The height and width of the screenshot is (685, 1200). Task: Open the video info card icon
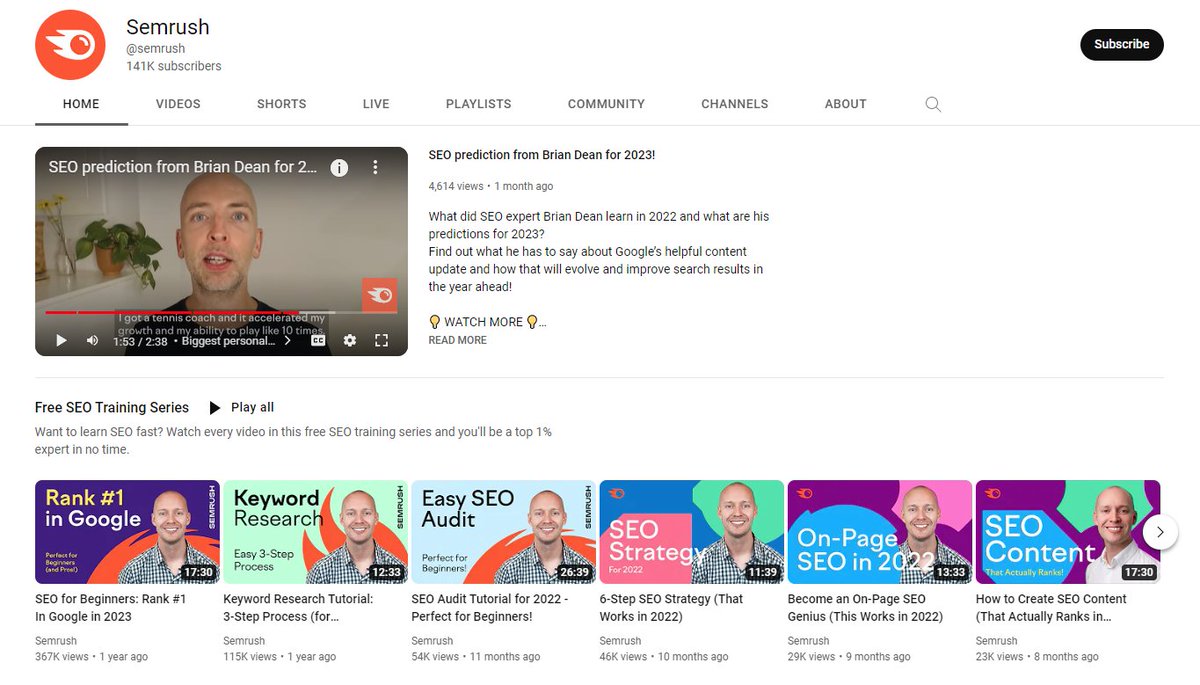339,167
